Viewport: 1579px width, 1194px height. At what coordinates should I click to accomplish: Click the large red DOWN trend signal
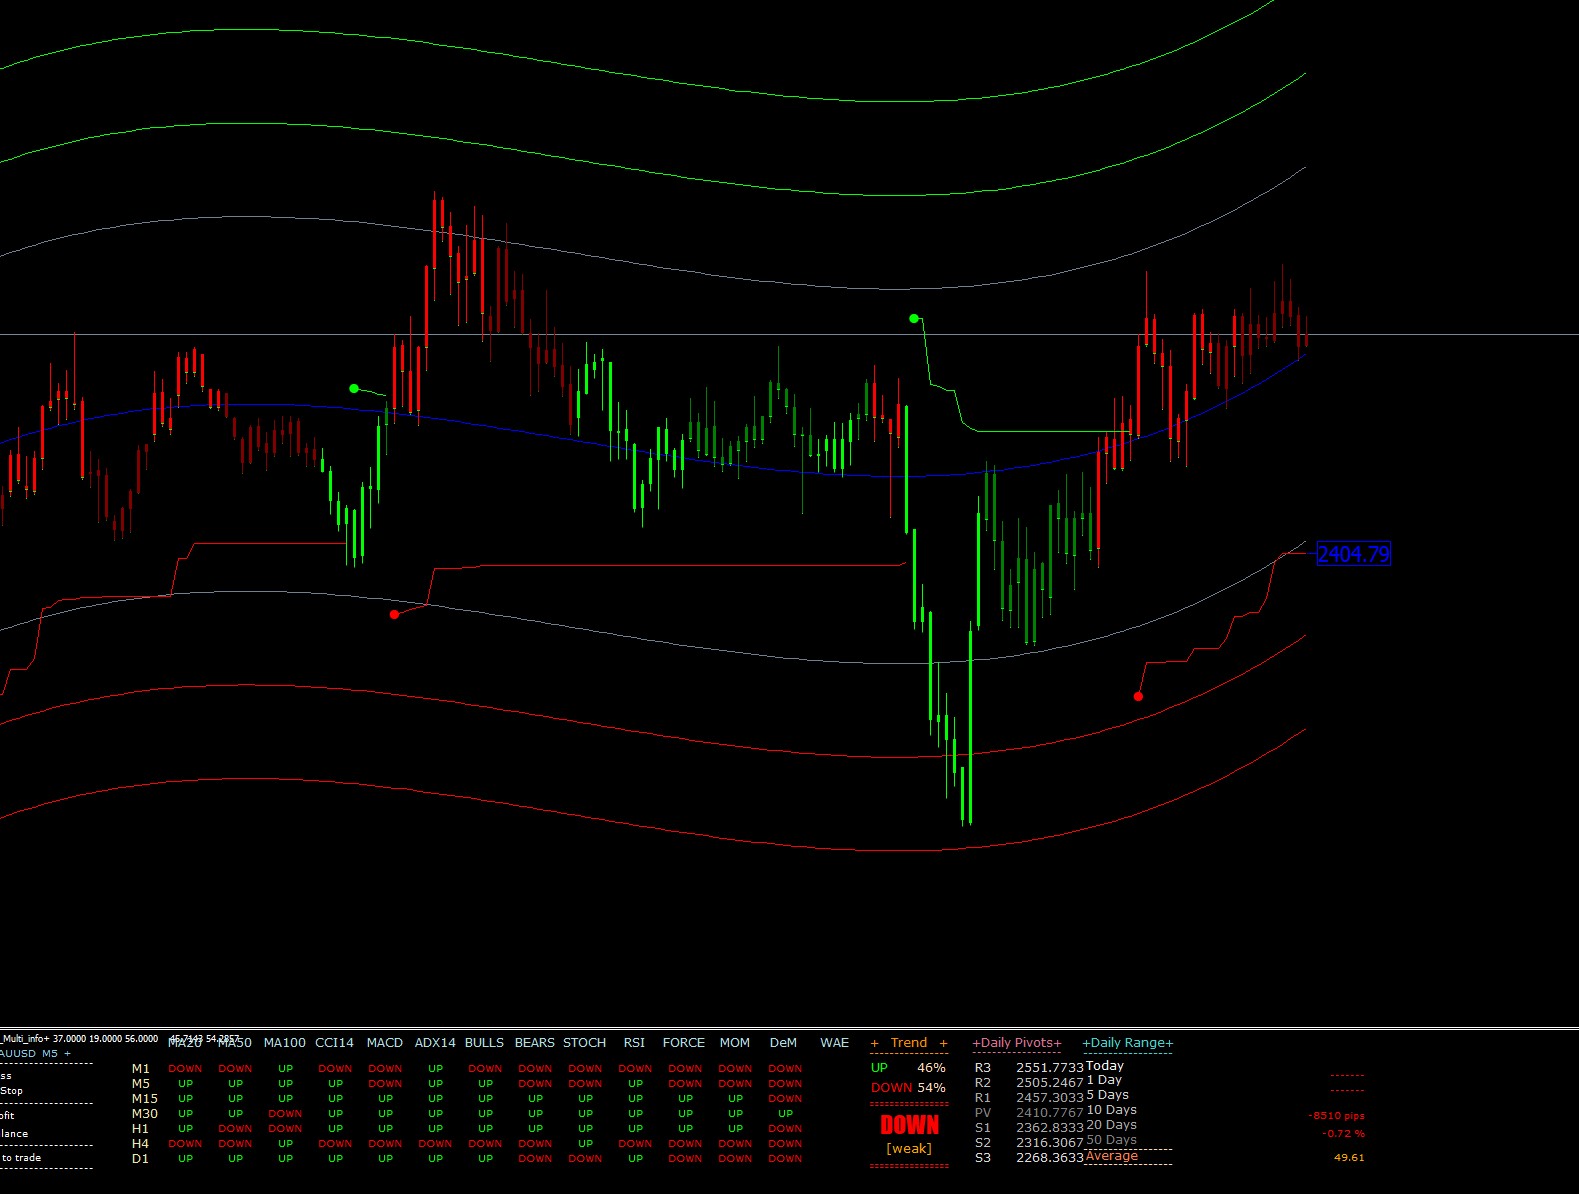coord(909,1125)
